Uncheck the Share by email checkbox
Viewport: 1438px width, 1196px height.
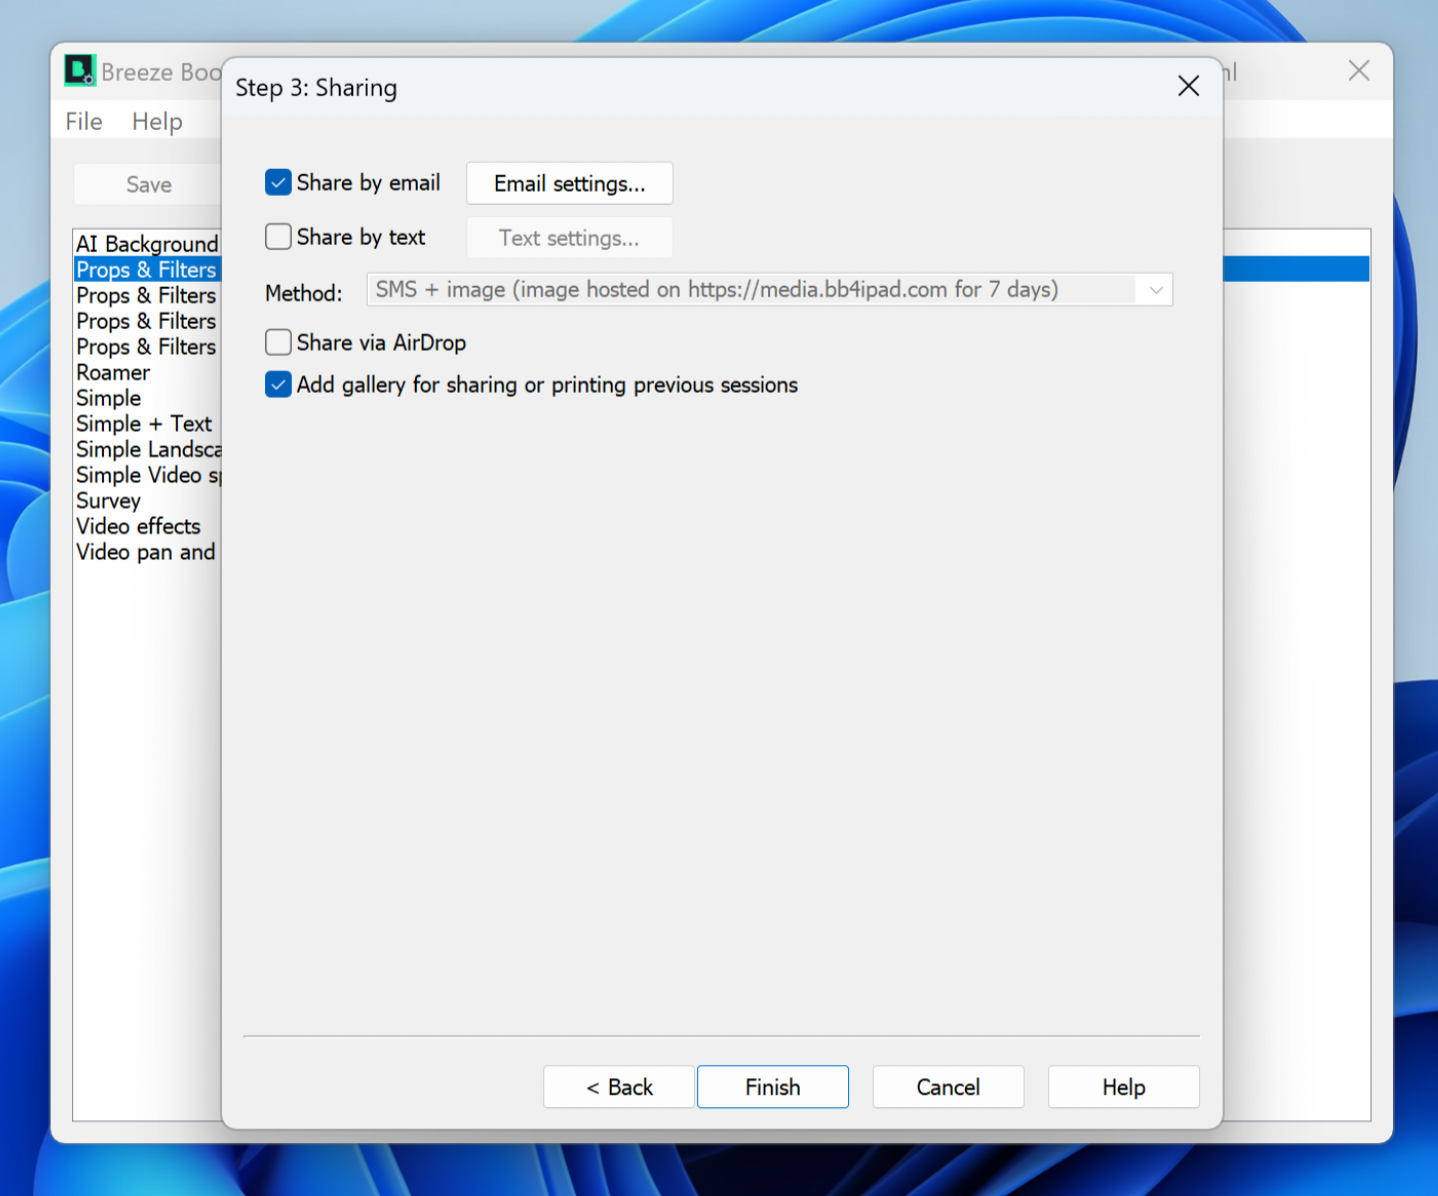[x=278, y=183]
